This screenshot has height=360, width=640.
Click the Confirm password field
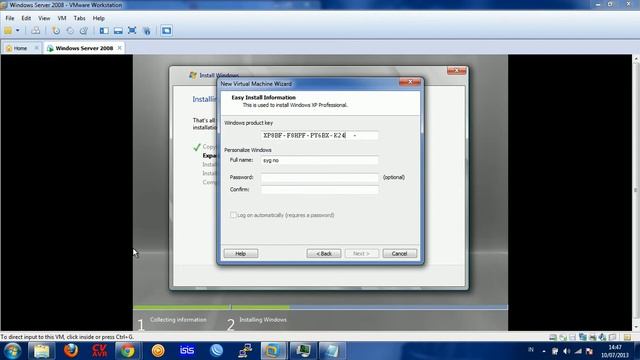320,190
